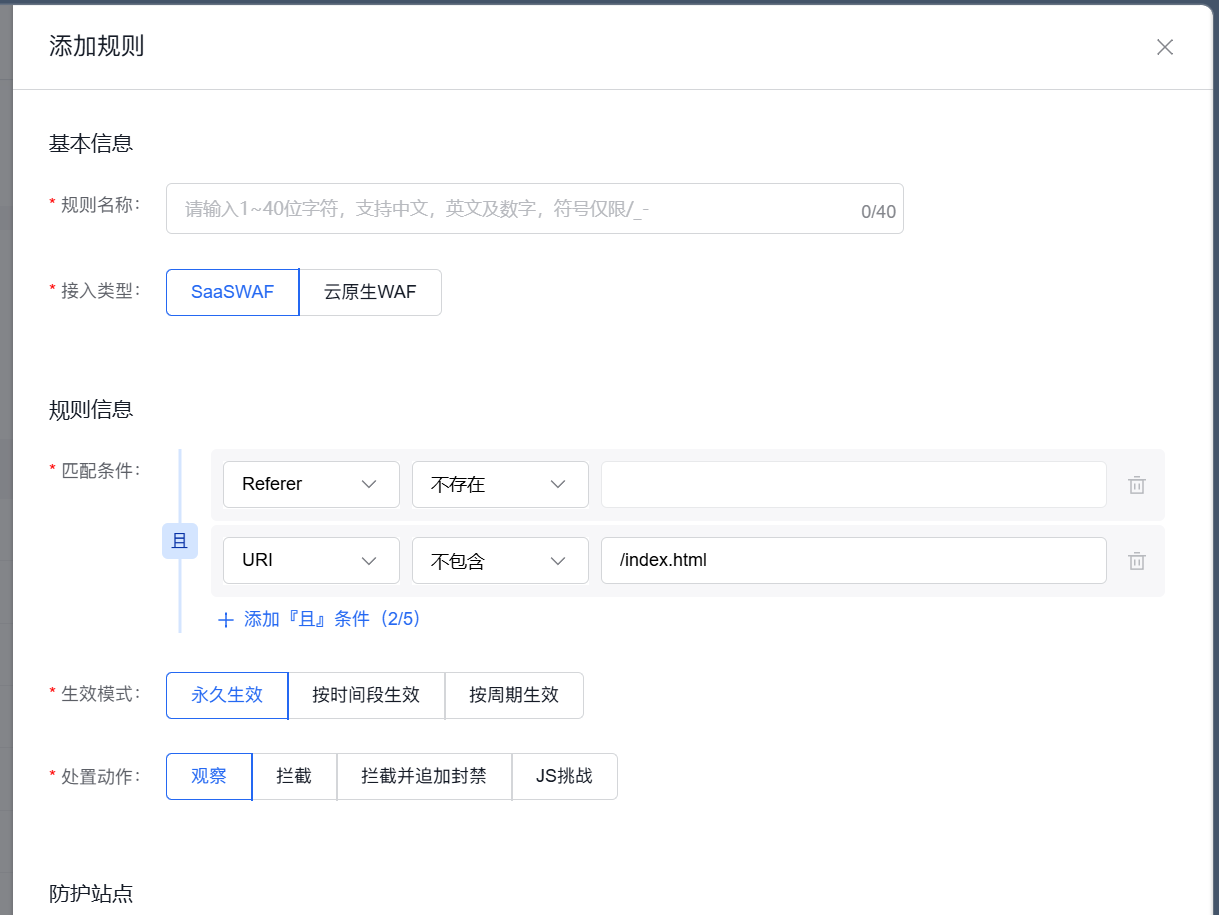Switch access type to 云原生WAF
The width and height of the screenshot is (1219, 915).
(x=370, y=292)
